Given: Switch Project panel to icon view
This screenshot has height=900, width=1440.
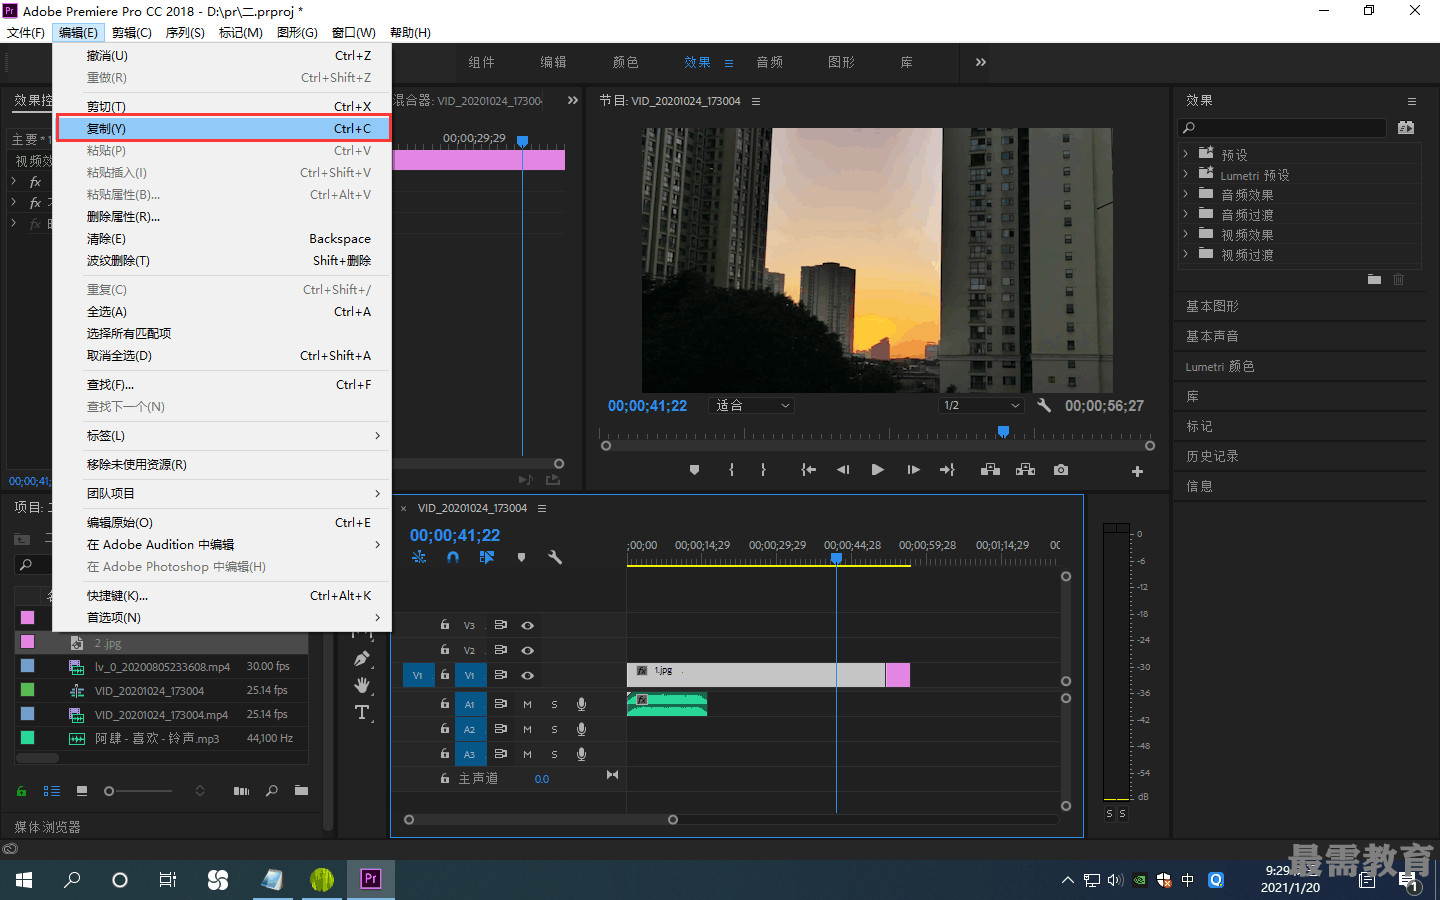Looking at the screenshot, I should (82, 791).
